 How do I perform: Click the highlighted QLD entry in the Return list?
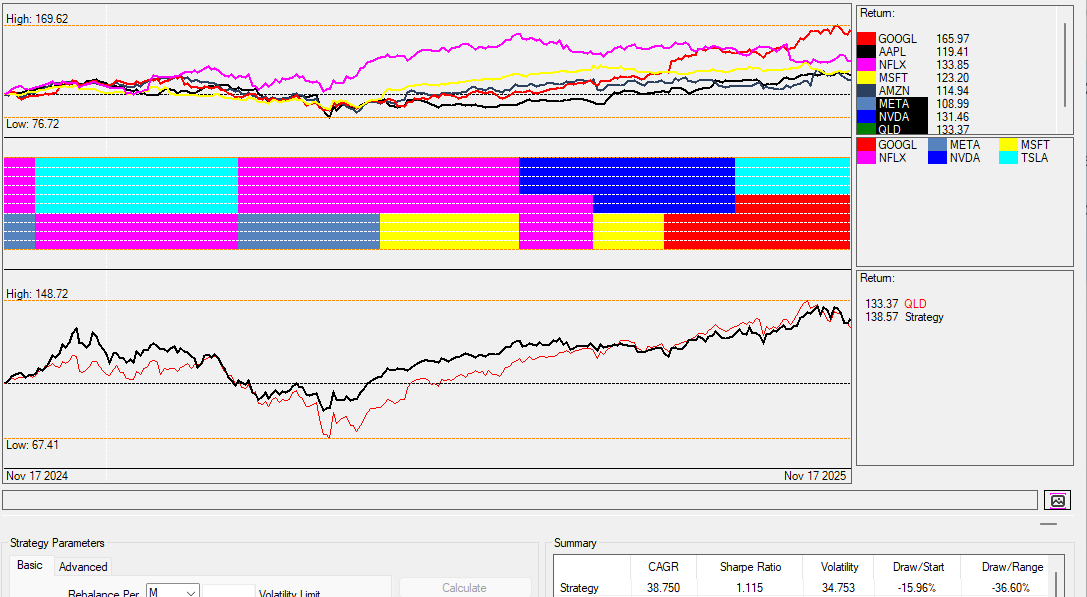click(889, 130)
